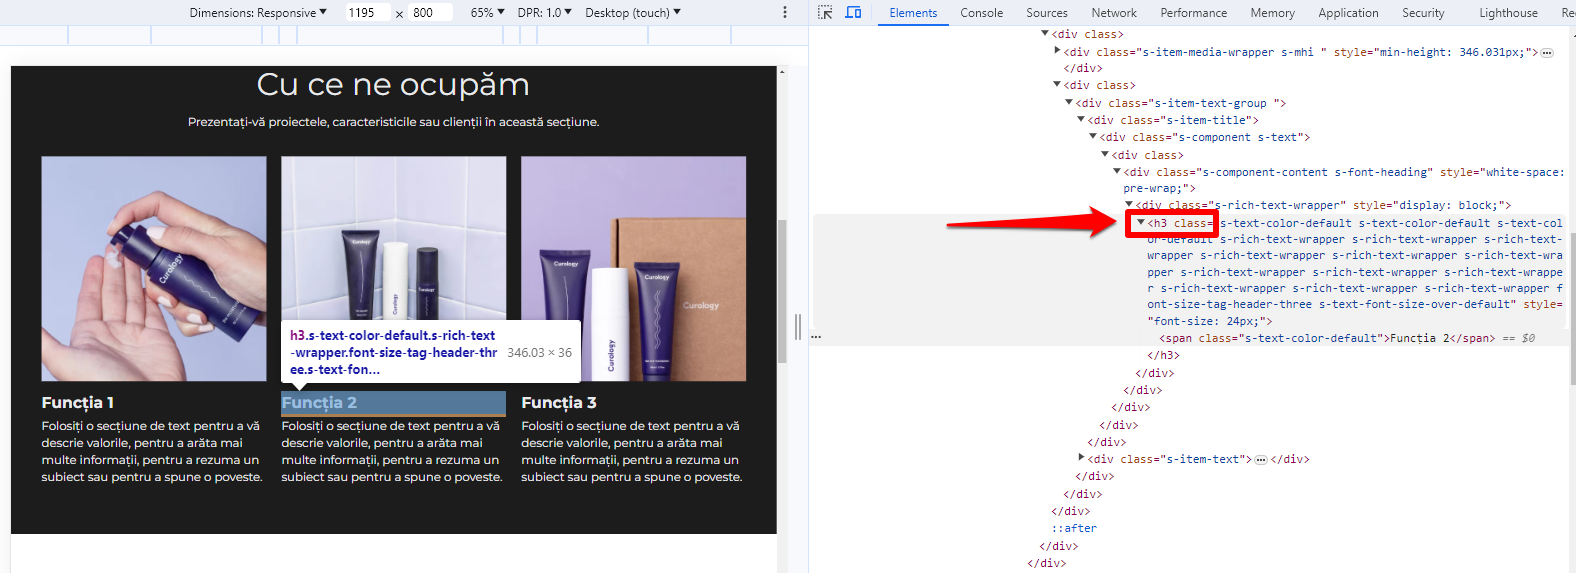Click the viewport width field showing 1195
The image size is (1576, 573).
pyautogui.click(x=367, y=13)
